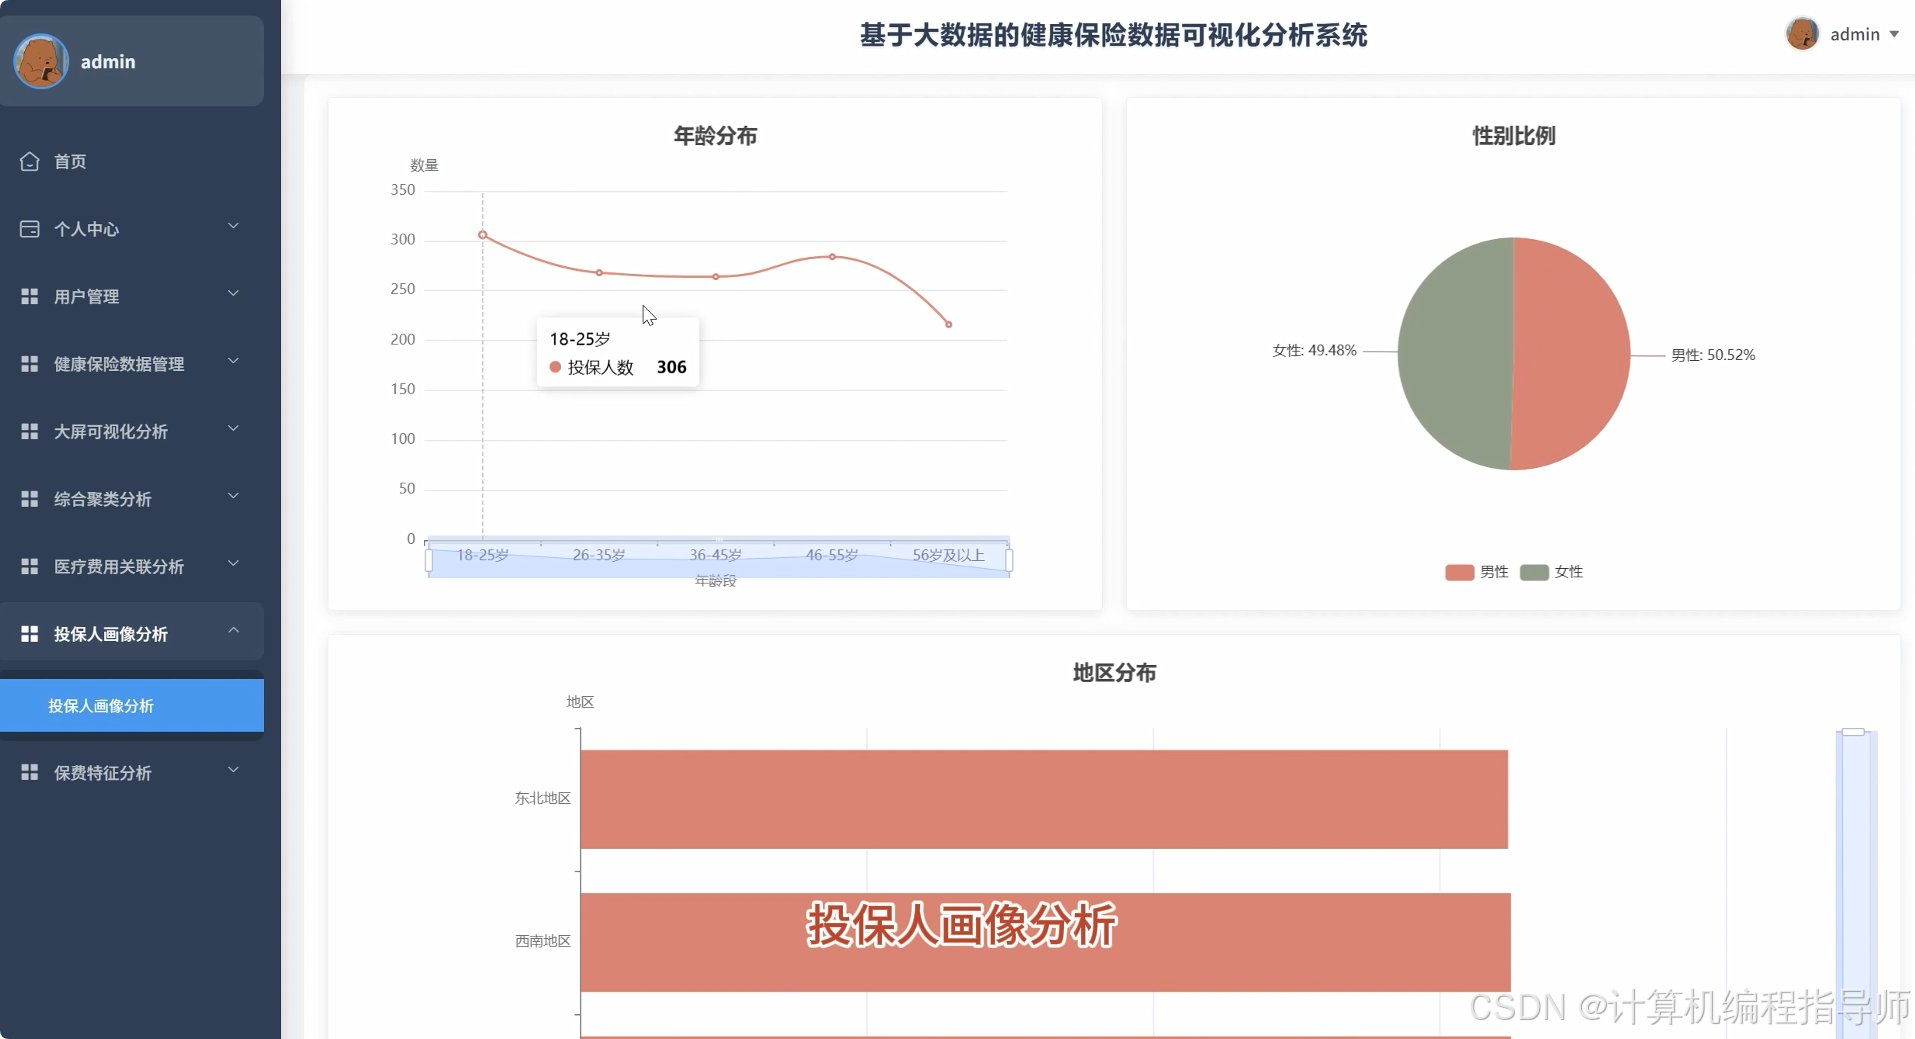Screen dimensions: 1915x1039
Task: Click the 个人中心 card icon
Action: [x=30, y=229]
